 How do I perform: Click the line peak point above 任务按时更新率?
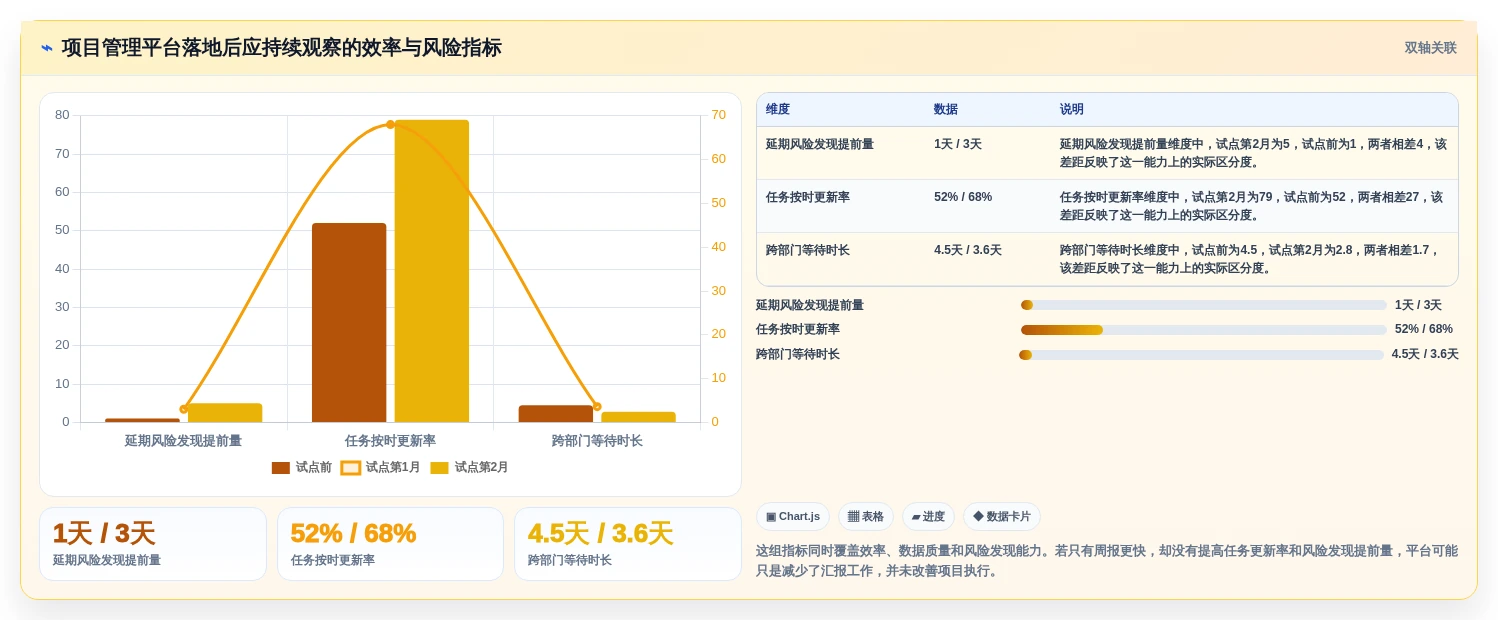390,125
